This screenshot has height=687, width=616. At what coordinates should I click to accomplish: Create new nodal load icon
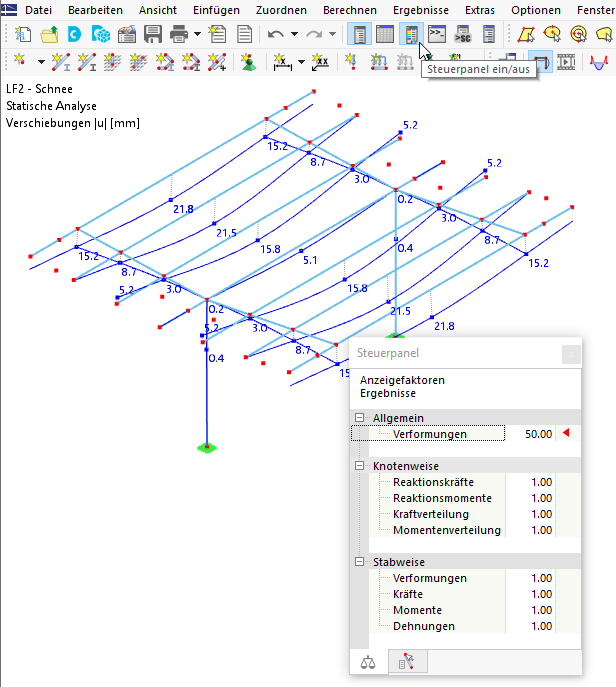(x=350, y=62)
